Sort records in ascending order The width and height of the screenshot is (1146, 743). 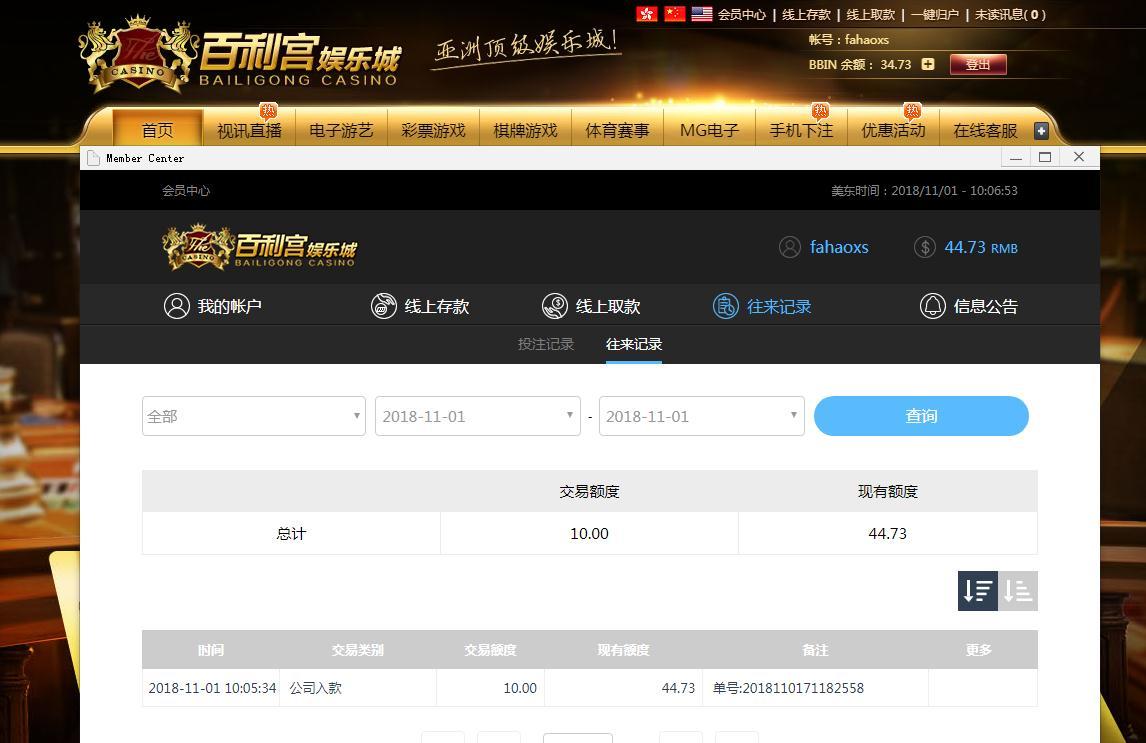coord(1018,590)
